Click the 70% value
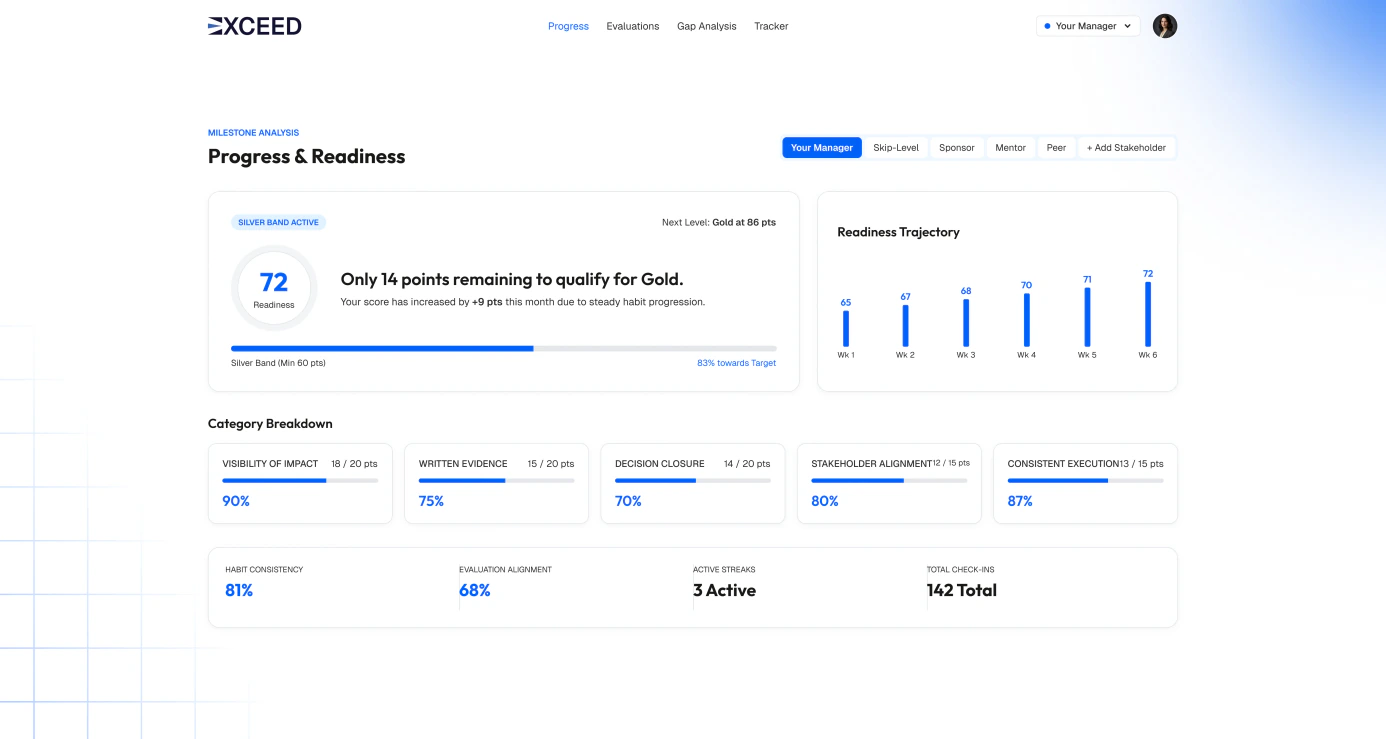 click(628, 501)
